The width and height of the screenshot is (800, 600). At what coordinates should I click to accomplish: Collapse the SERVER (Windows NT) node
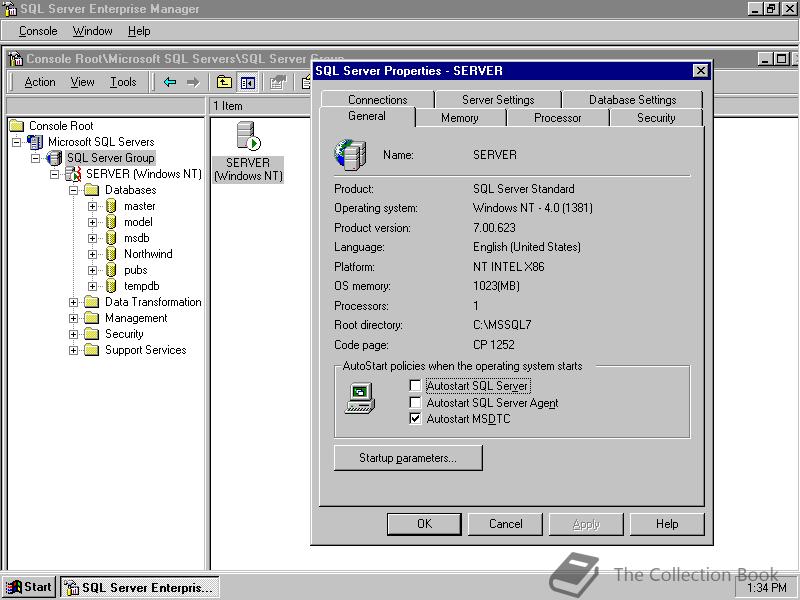pyautogui.click(x=54, y=174)
